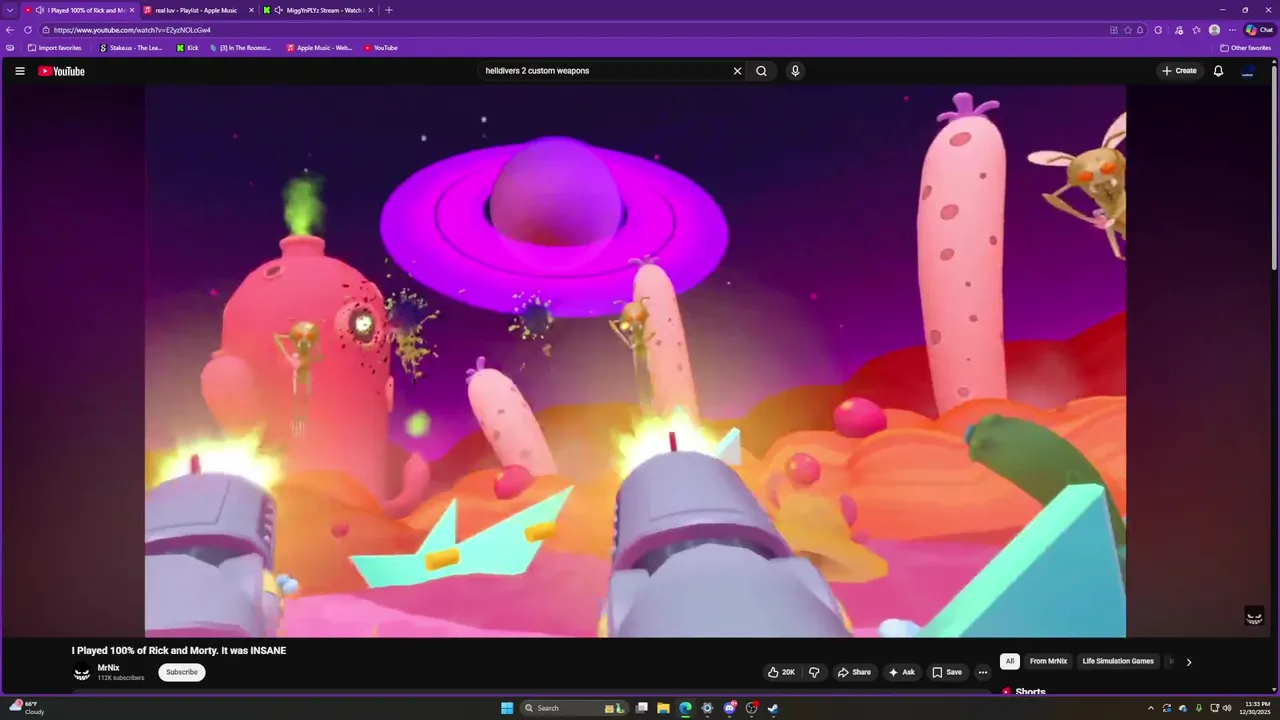
Task: Open the browser extensions icon
Action: (x=1159, y=30)
